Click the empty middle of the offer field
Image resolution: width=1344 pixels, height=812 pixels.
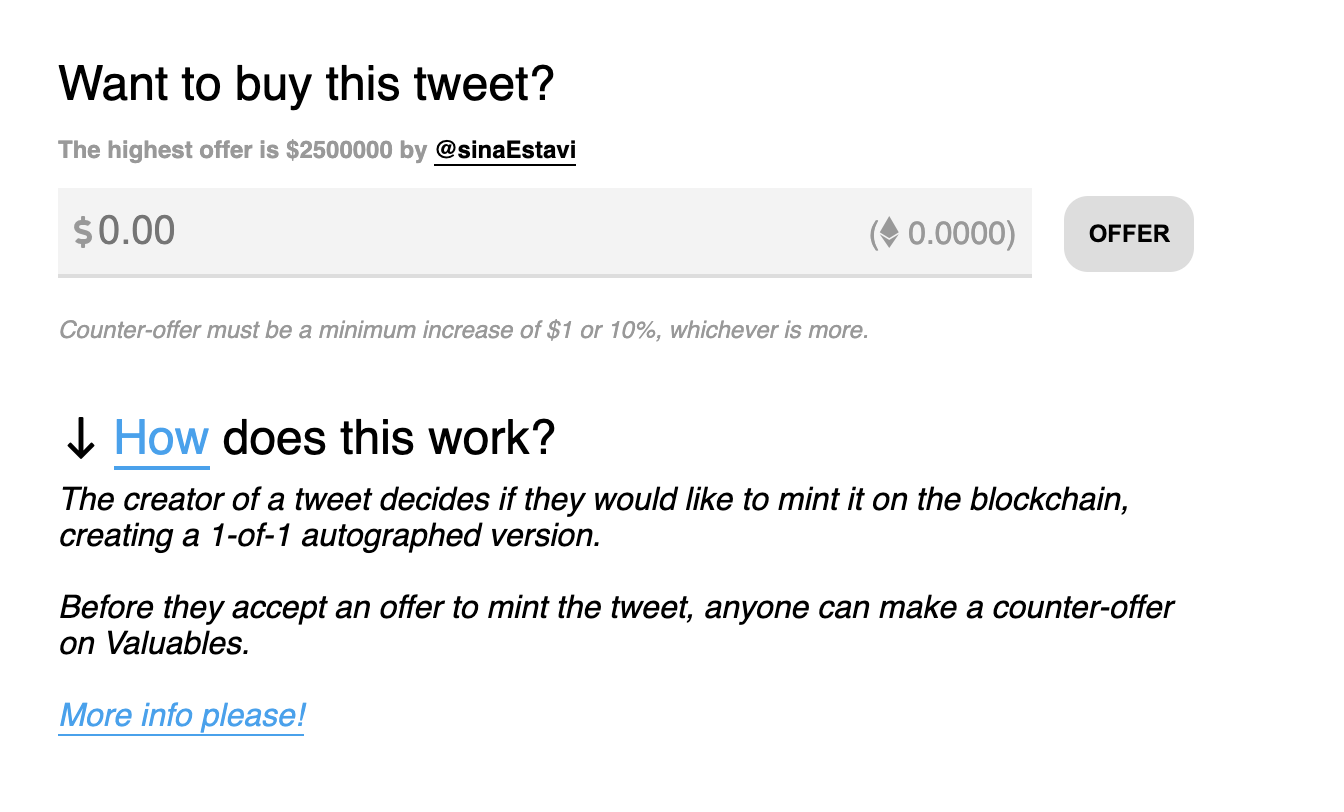(x=520, y=232)
